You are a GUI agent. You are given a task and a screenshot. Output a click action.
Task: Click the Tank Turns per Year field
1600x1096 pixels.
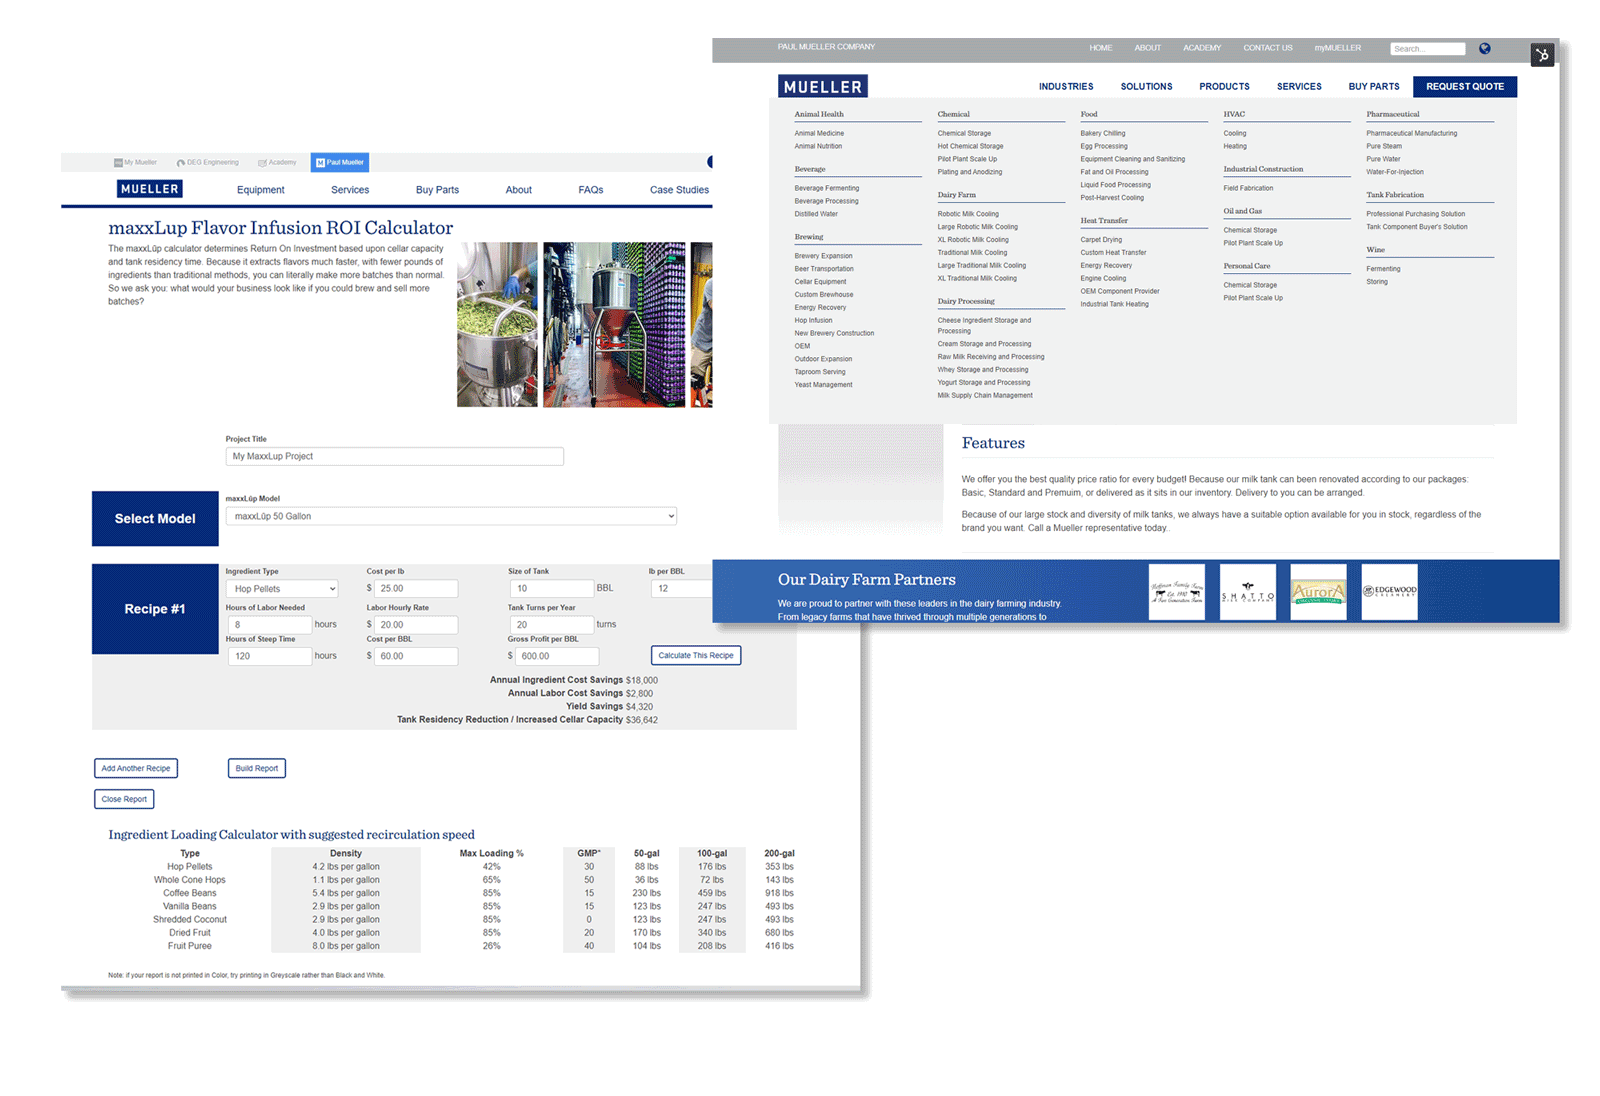click(551, 625)
